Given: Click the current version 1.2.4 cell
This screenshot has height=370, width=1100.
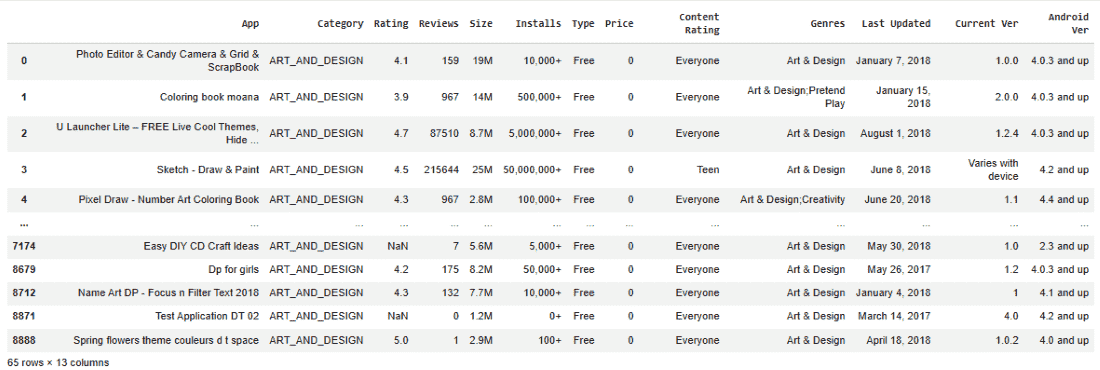Looking at the screenshot, I should coord(1007,133).
